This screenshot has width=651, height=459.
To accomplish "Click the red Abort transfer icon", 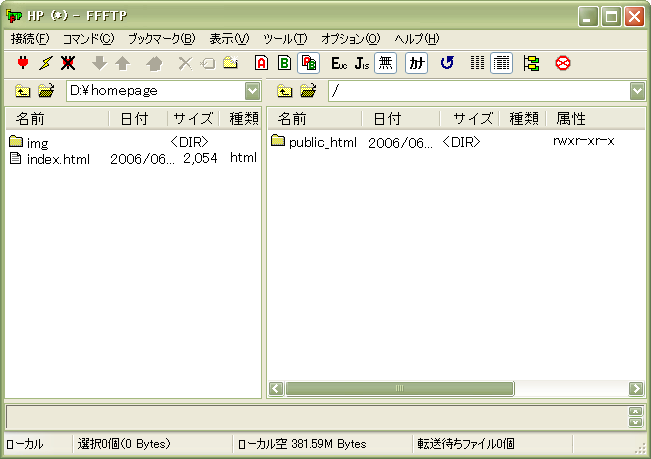I will point(563,63).
